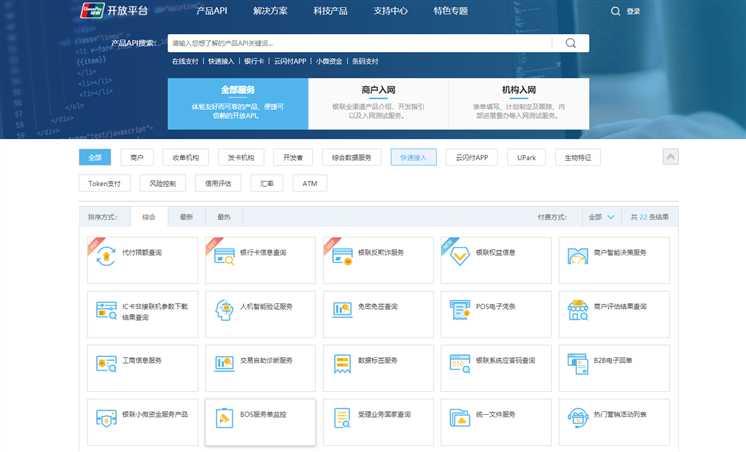The image size is (746, 452).
Task: Open the BOS服务单监控 clipboard icon
Action: (224, 418)
